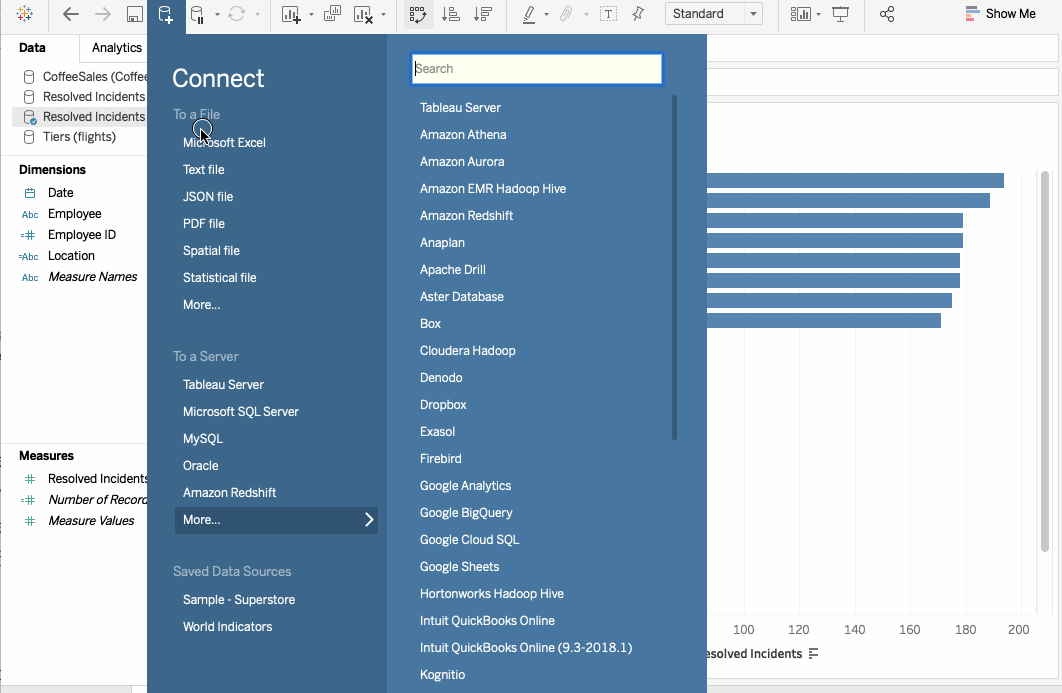The image size is (1062, 693).
Task: Click the redo forward arrow
Action: (102, 14)
